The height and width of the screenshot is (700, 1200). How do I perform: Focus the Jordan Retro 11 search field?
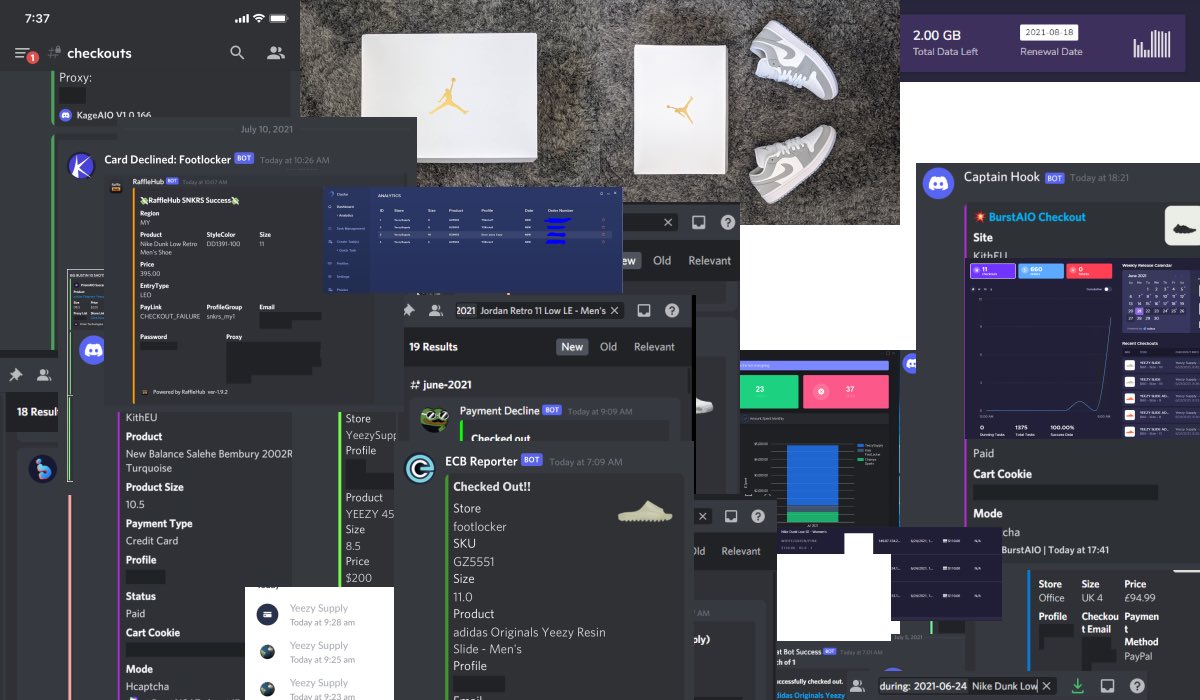coord(539,311)
